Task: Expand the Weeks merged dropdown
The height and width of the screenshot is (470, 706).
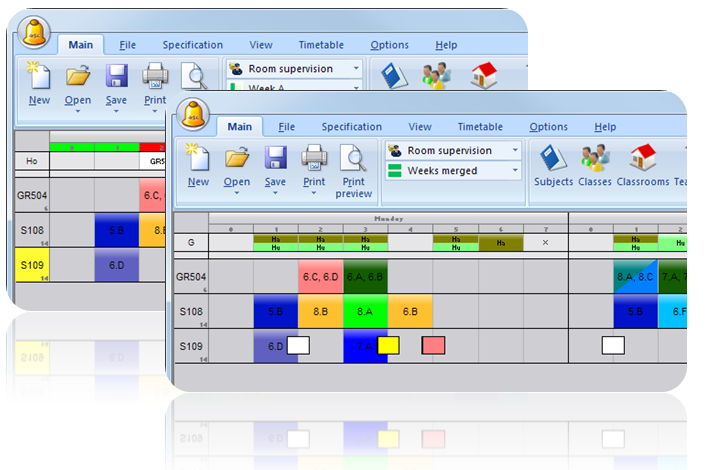Action: [x=515, y=171]
